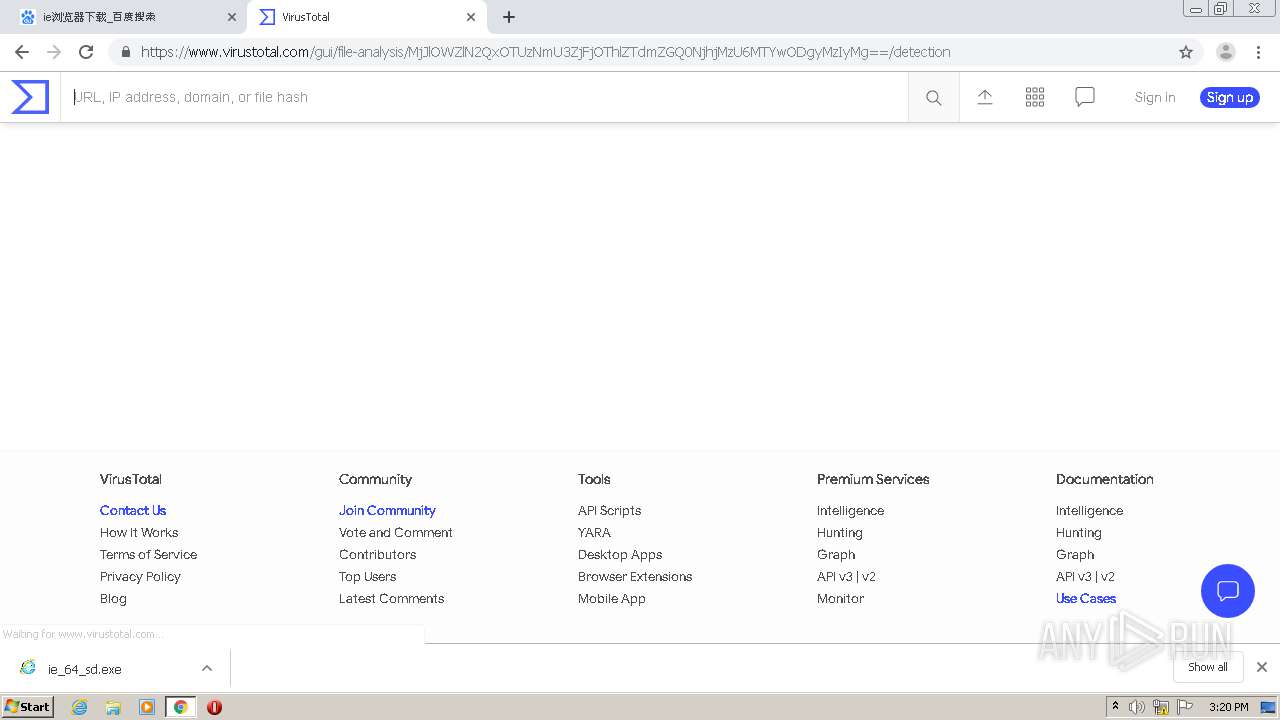Expand ie_64_sd.exe download options chevron
This screenshot has height=720, width=1280.
pos(207,668)
